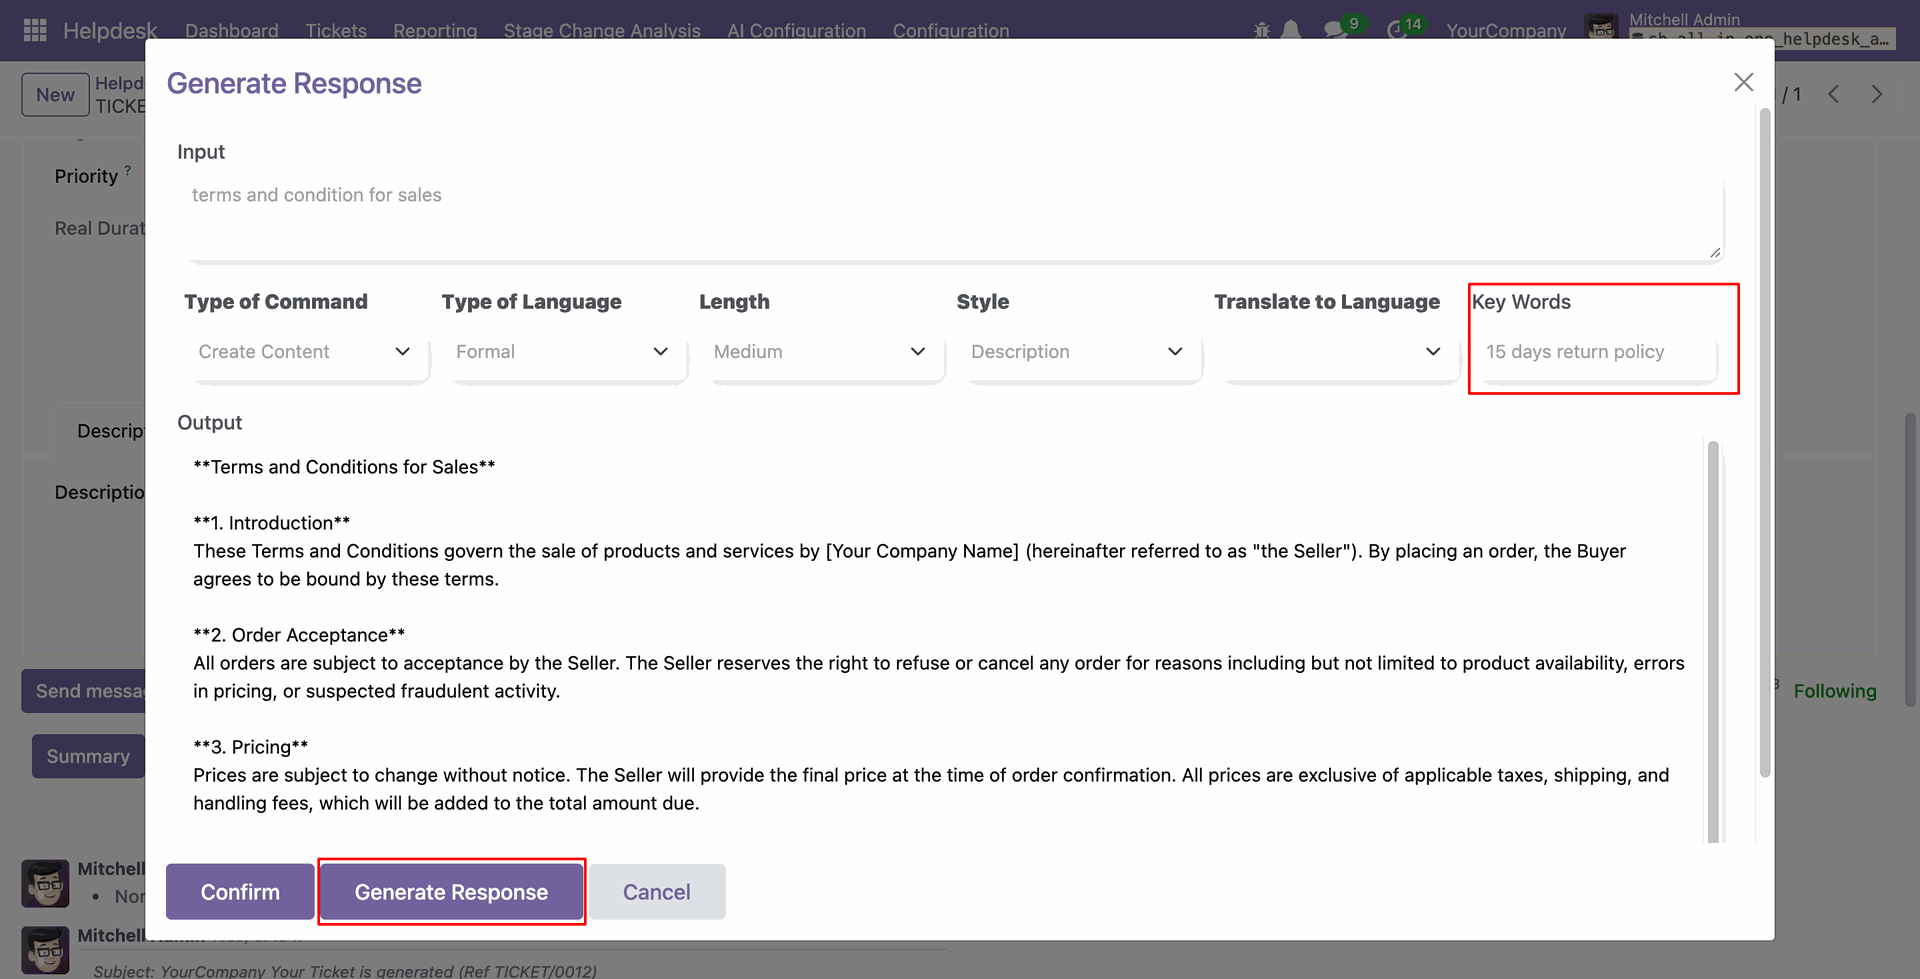
Task: Click the Output area scrollbar
Action: [1713, 640]
